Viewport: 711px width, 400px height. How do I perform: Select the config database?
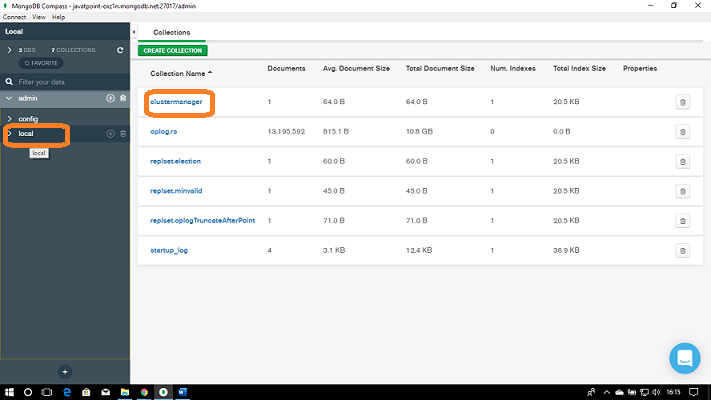point(28,119)
